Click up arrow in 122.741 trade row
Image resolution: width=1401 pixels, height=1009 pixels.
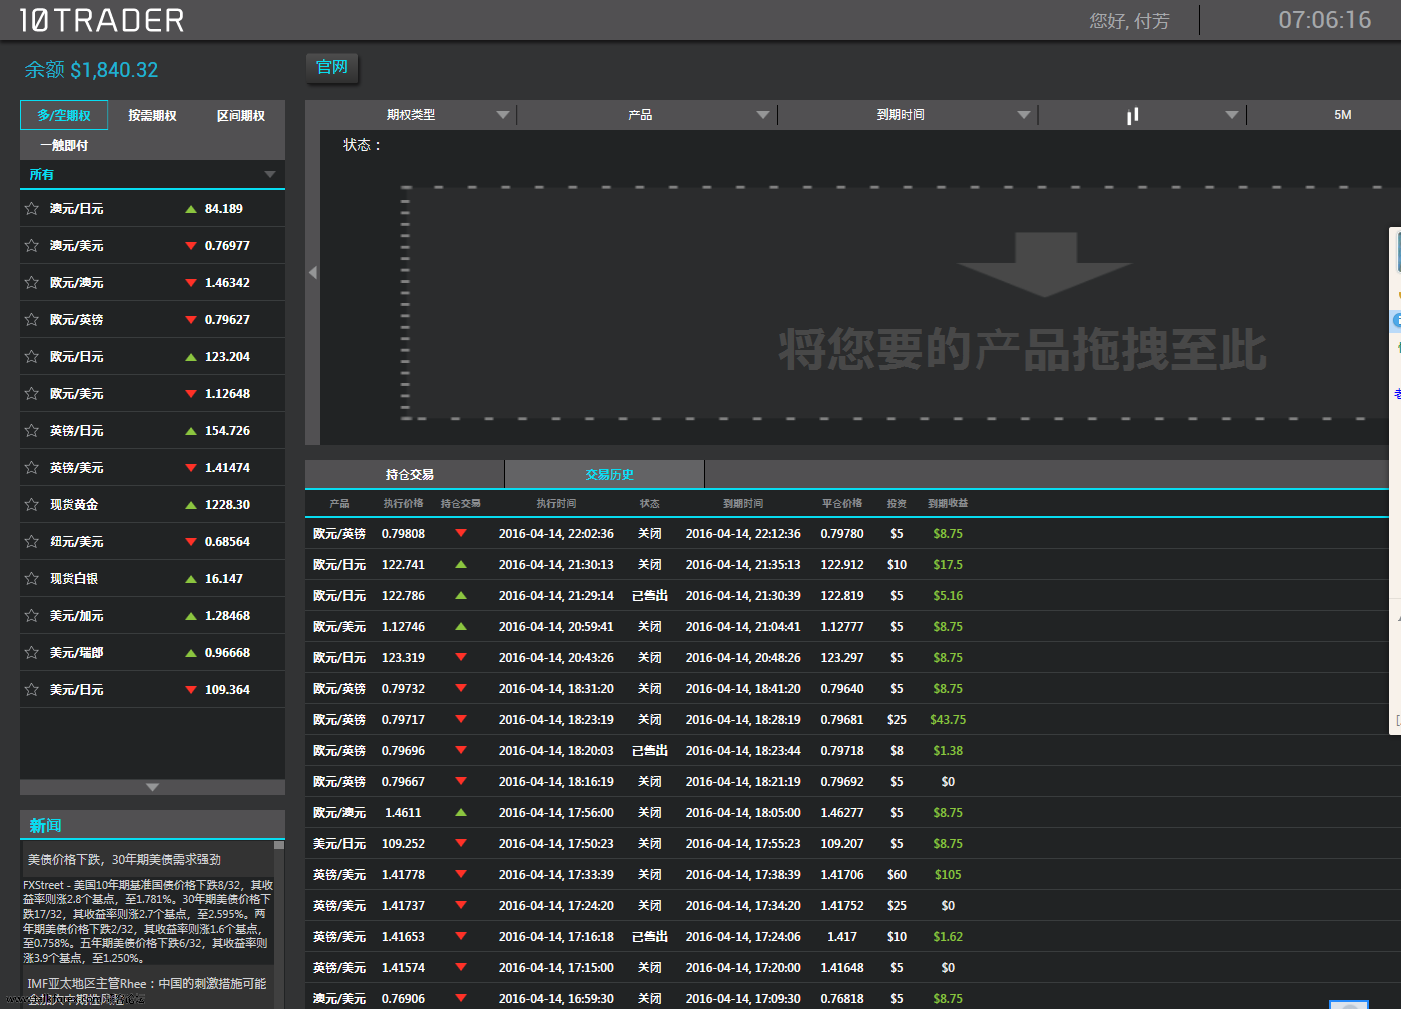(461, 565)
